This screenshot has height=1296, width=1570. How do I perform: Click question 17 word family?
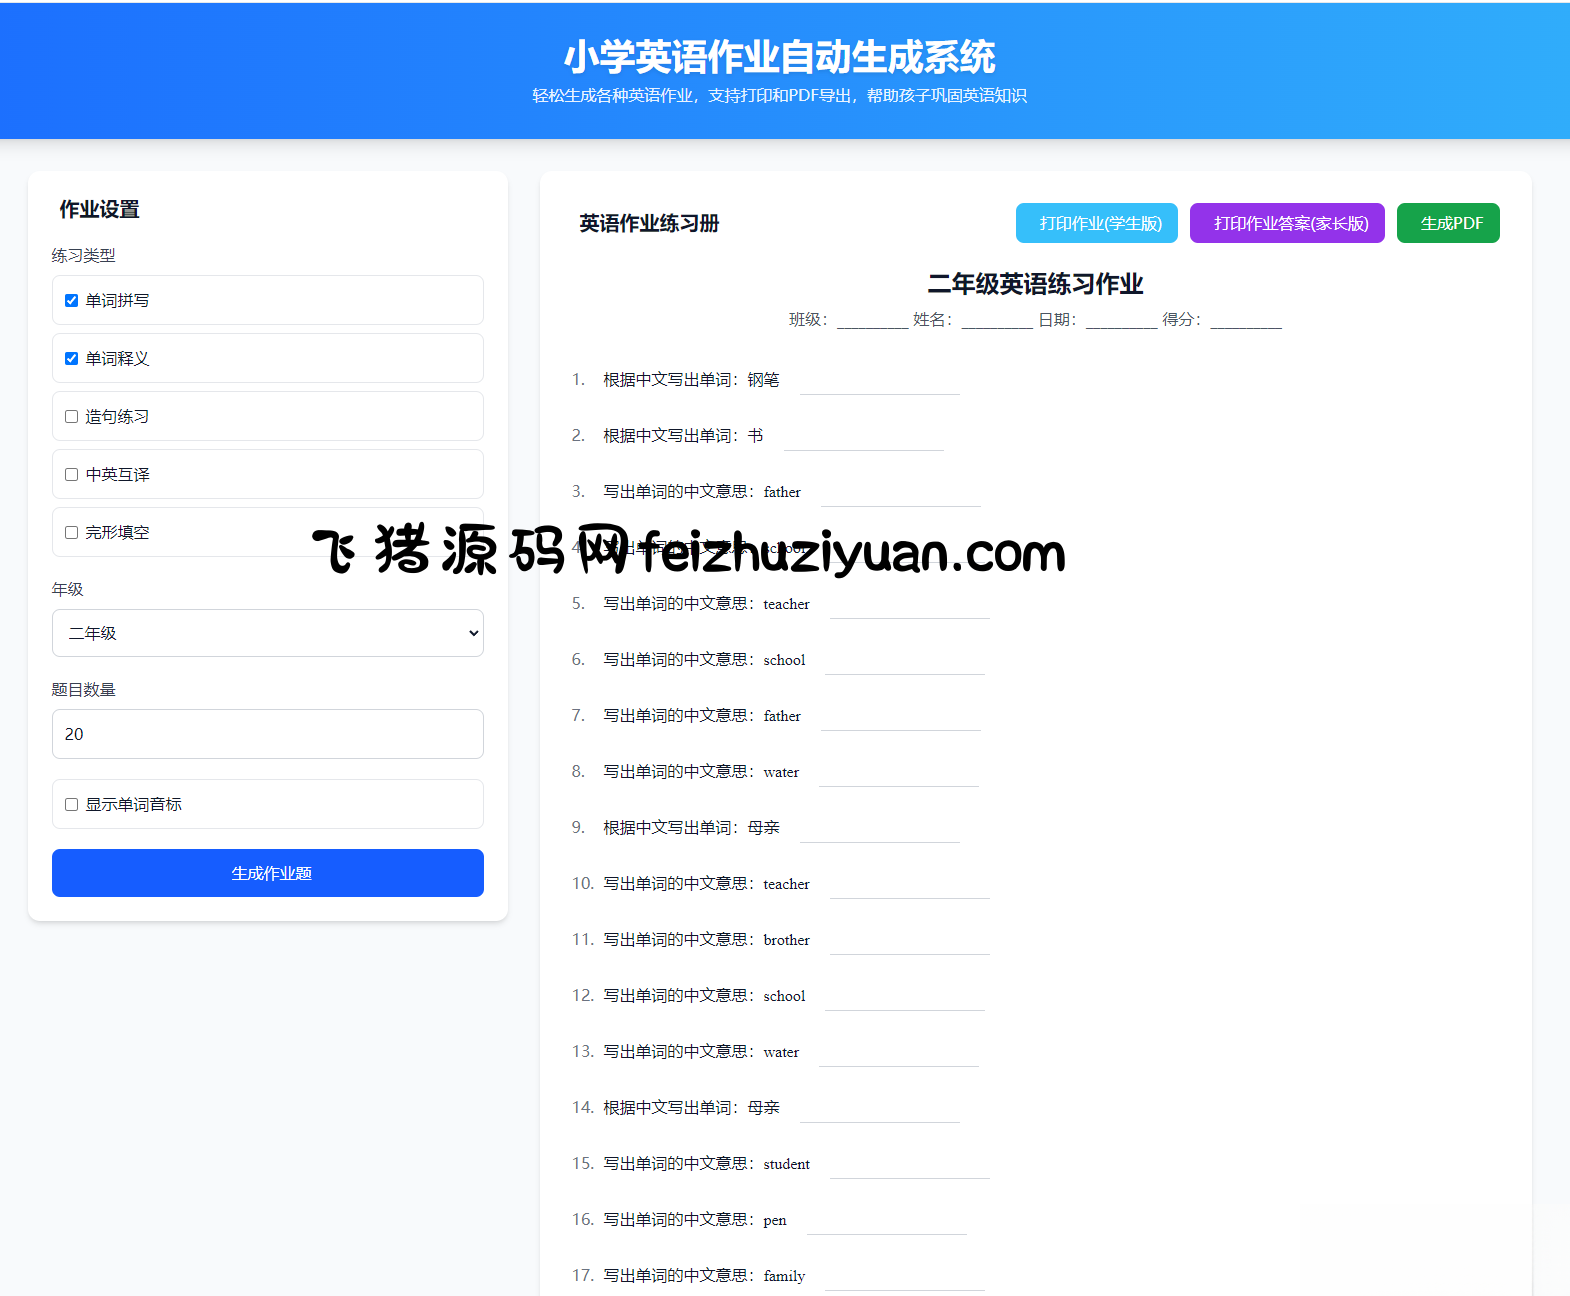(x=784, y=1276)
